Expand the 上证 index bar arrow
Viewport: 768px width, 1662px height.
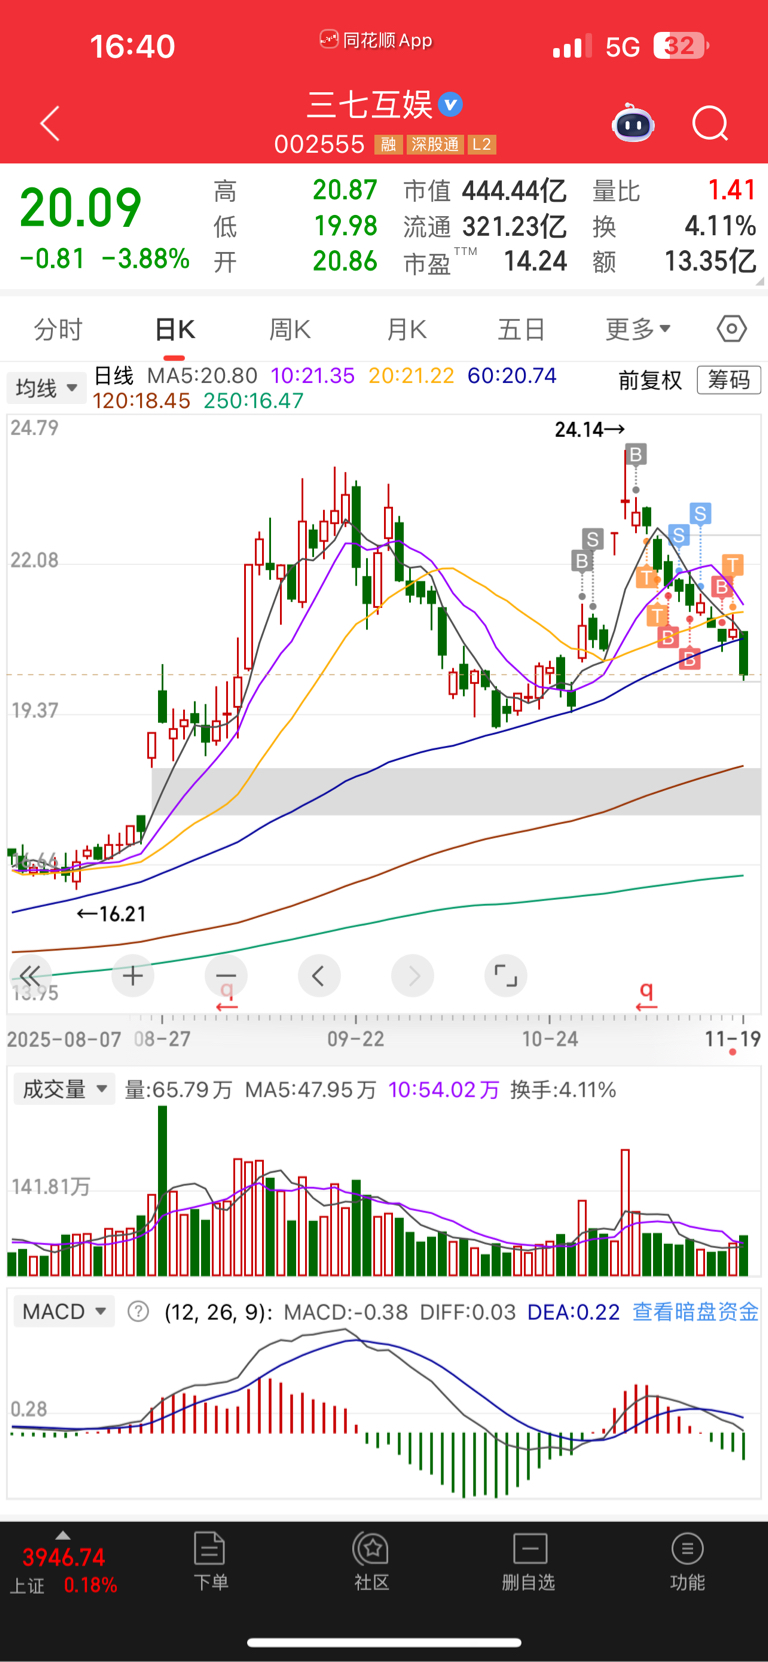click(63, 1535)
